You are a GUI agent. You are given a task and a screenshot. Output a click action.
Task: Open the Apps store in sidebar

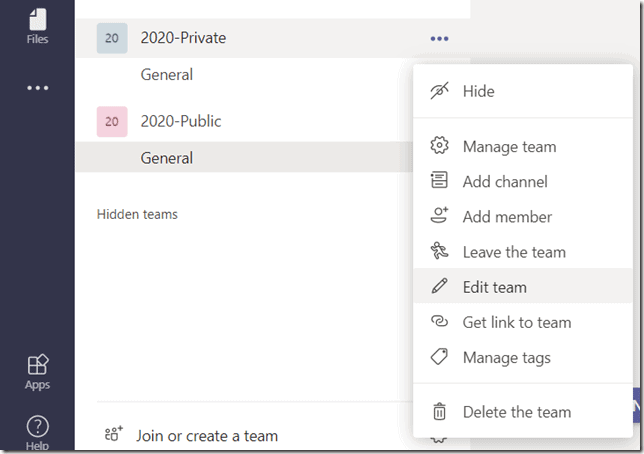tap(37, 372)
